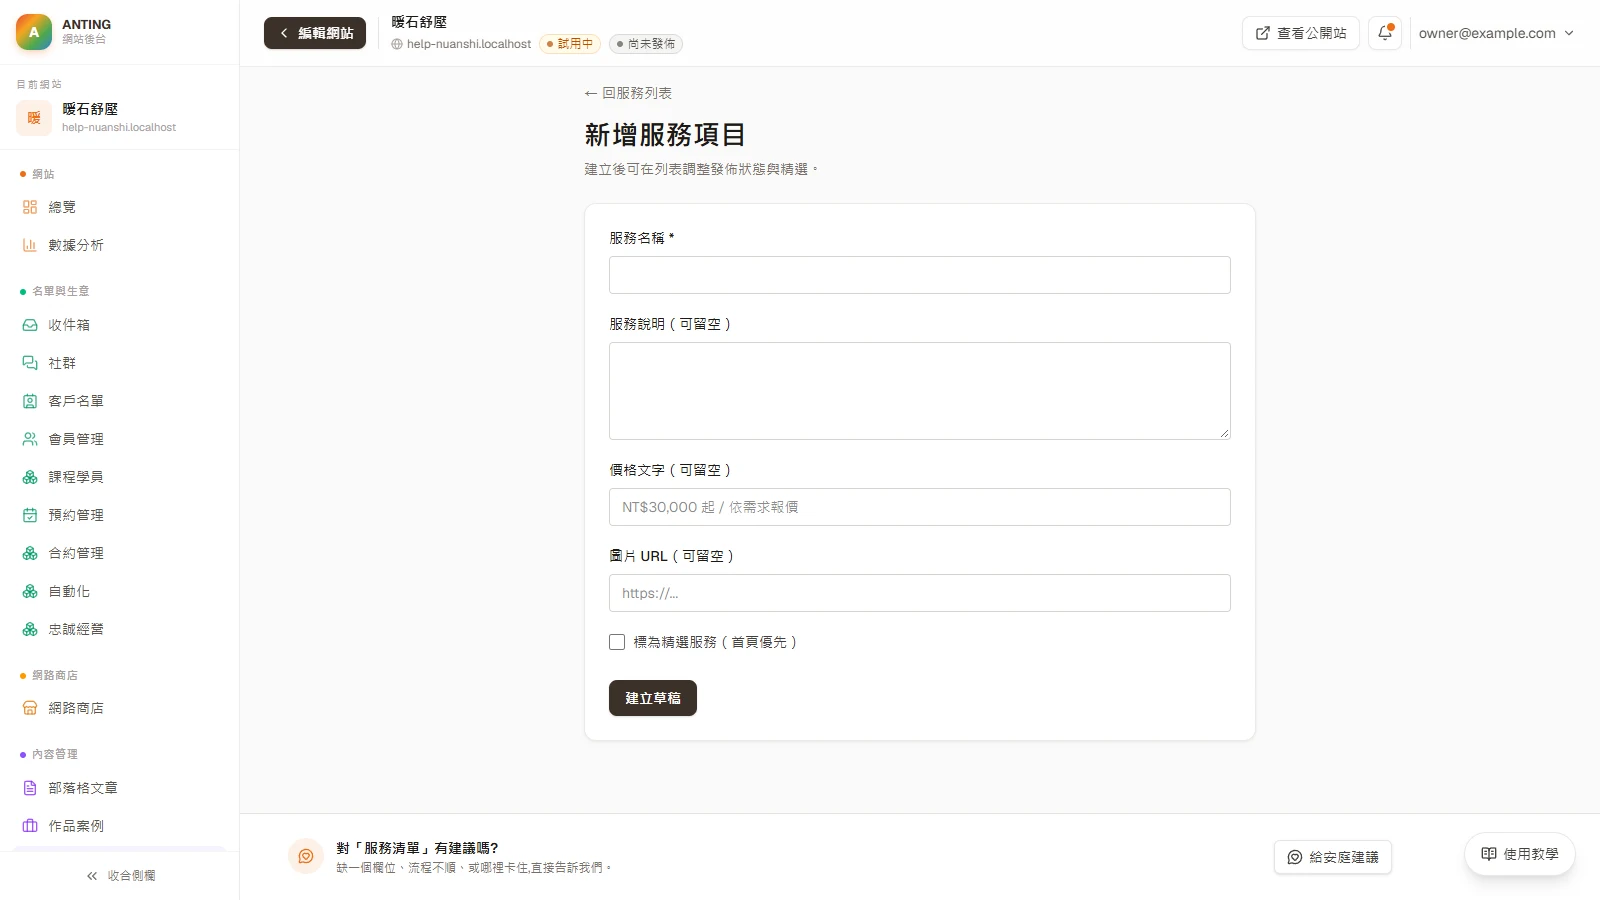Click the 社群 chat icon
This screenshot has width=1600, height=900.
pos(30,363)
